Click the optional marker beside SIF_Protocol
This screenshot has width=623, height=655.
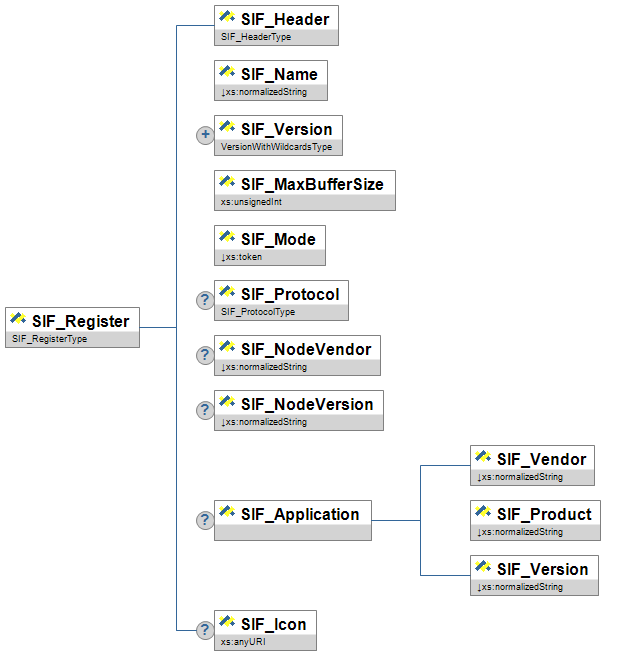click(205, 300)
